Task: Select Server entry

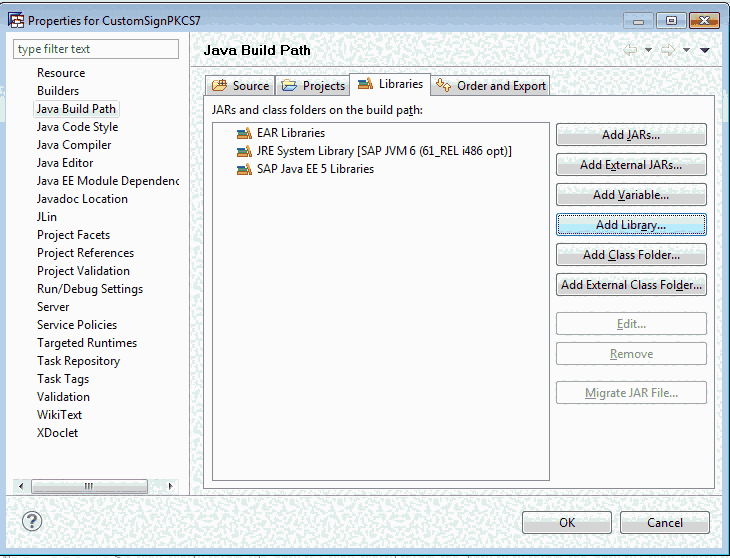Action: 53,307
